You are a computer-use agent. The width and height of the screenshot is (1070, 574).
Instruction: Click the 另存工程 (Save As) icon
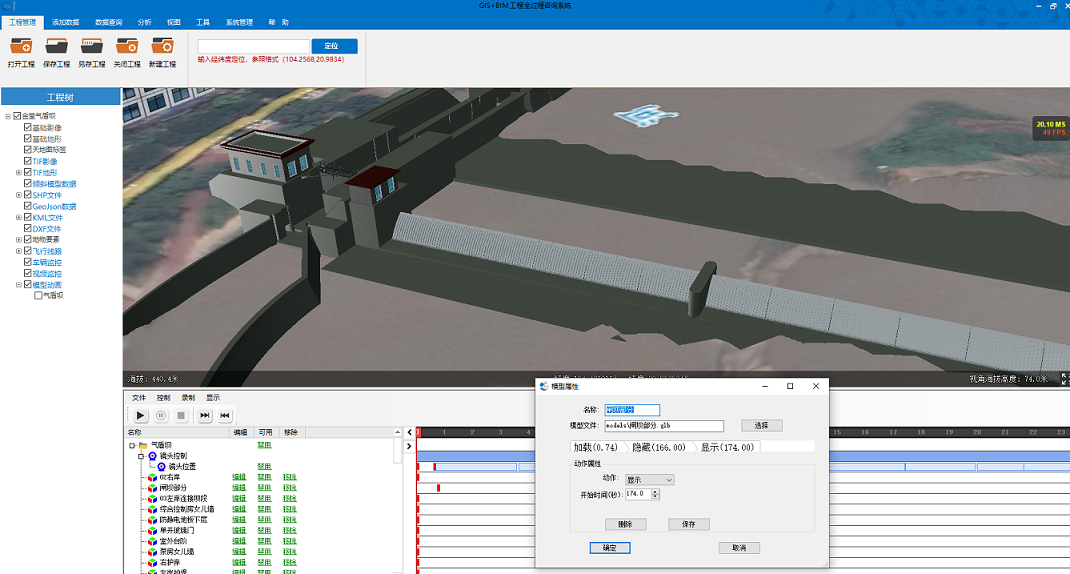(92, 46)
